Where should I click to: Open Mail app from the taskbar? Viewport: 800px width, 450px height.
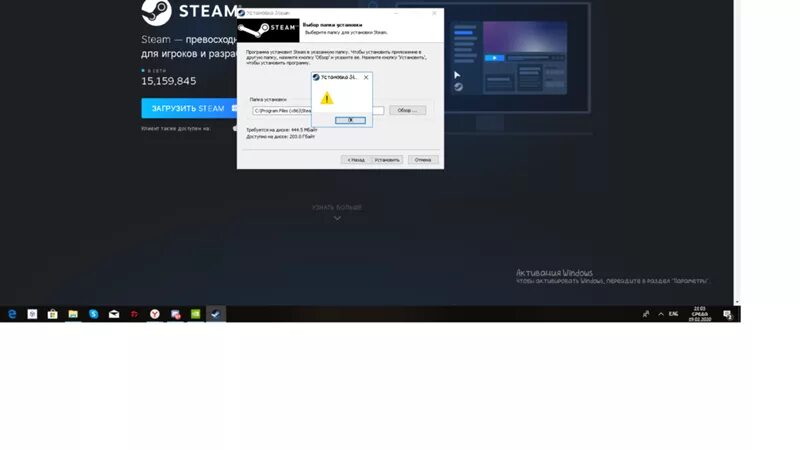click(x=114, y=314)
